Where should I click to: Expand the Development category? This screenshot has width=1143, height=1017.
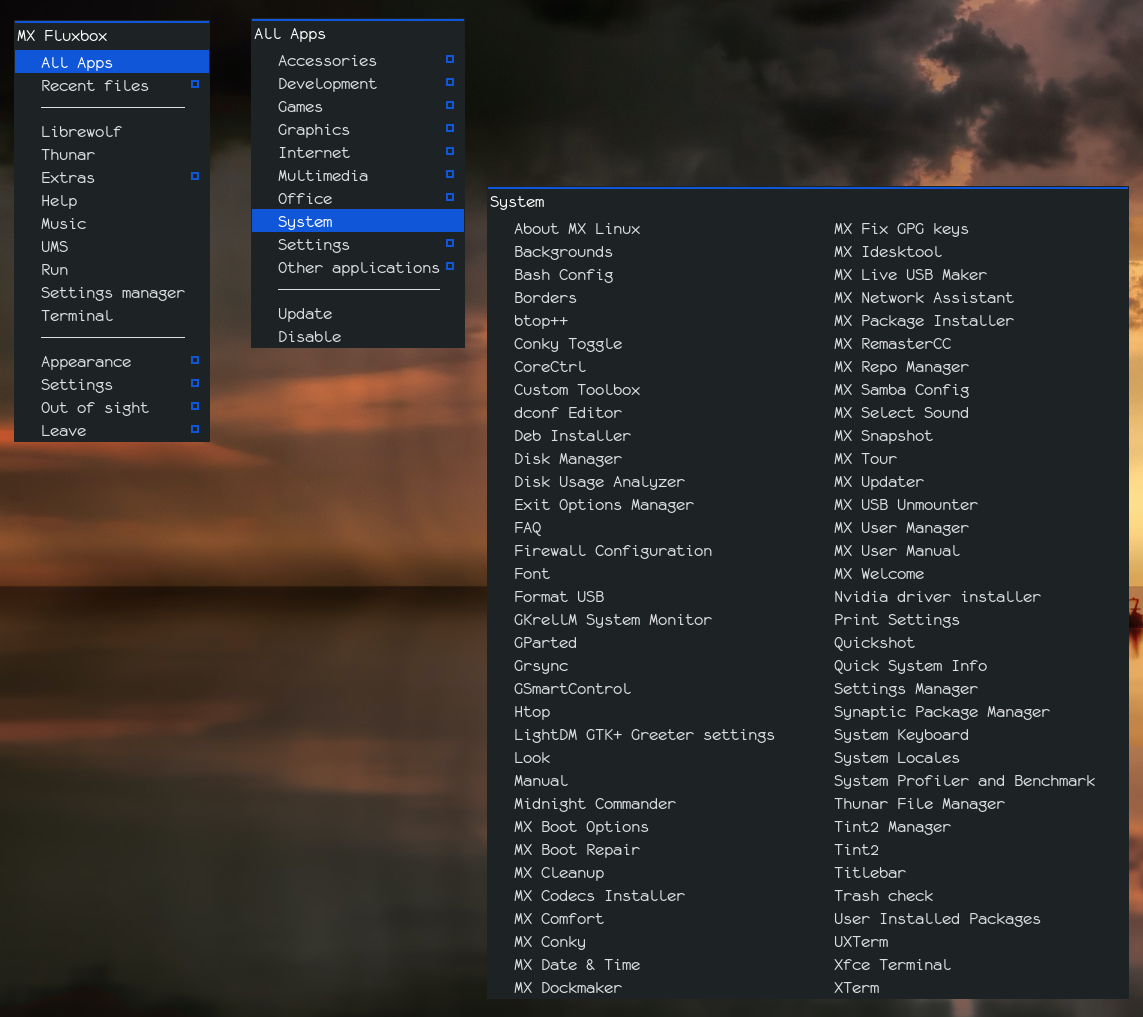pyautogui.click(x=358, y=84)
